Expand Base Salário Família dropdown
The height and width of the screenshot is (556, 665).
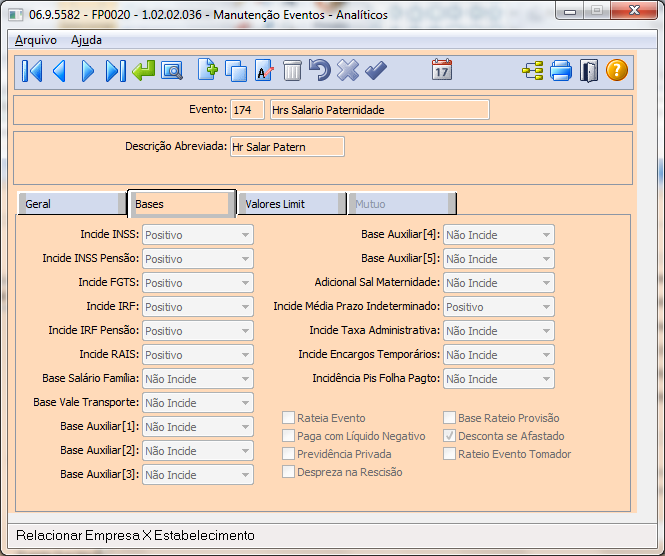tap(198, 379)
